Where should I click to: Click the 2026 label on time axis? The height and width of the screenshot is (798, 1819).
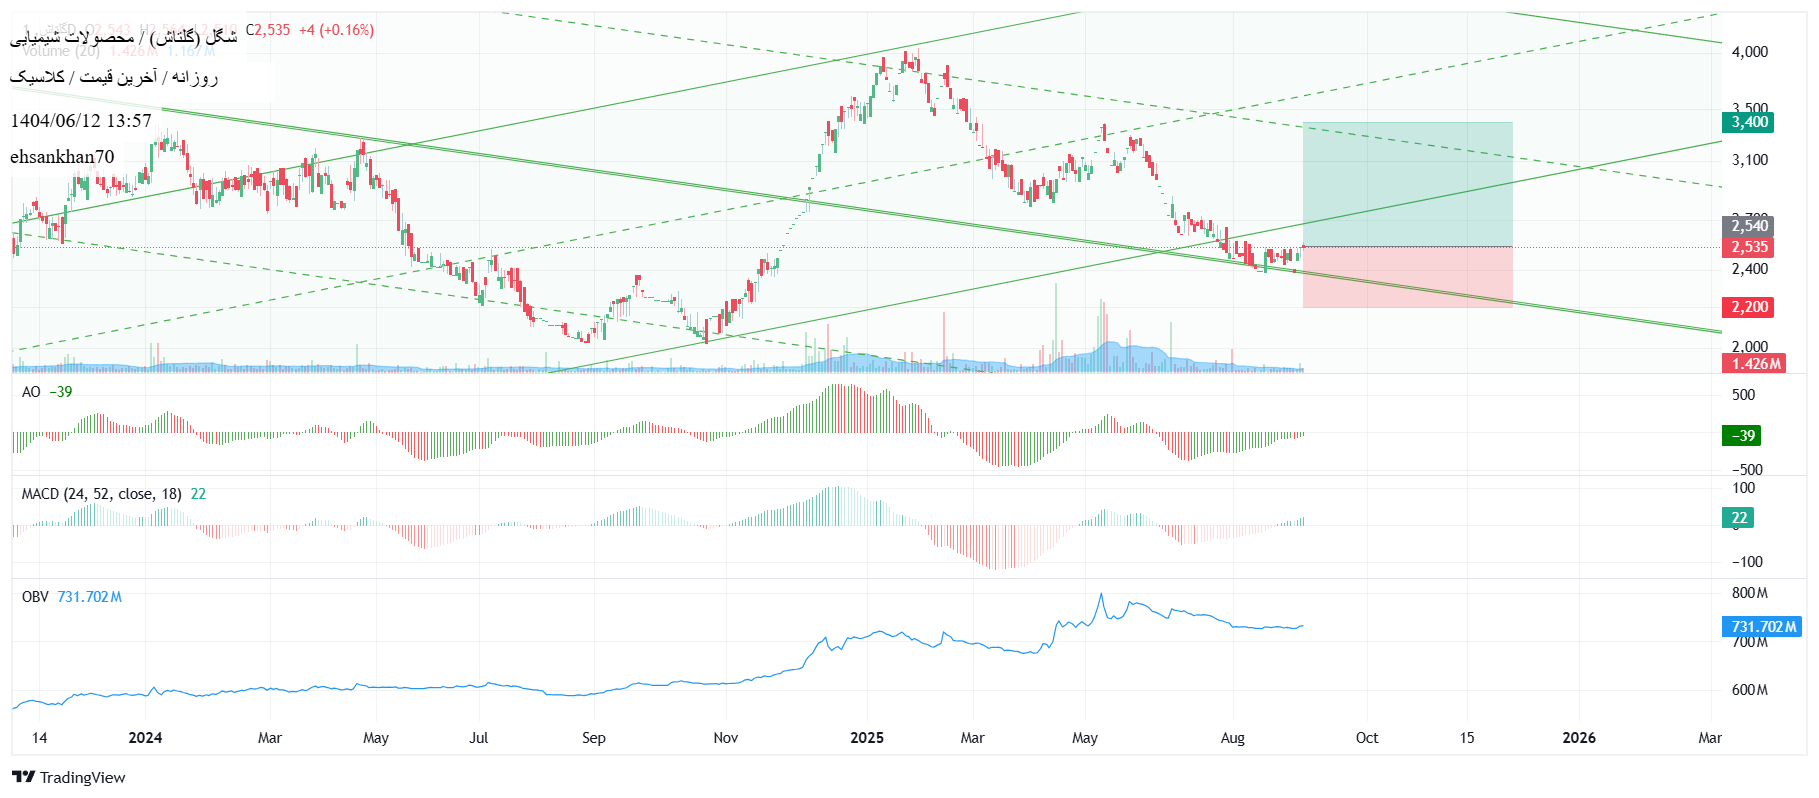pos(1578,738)
